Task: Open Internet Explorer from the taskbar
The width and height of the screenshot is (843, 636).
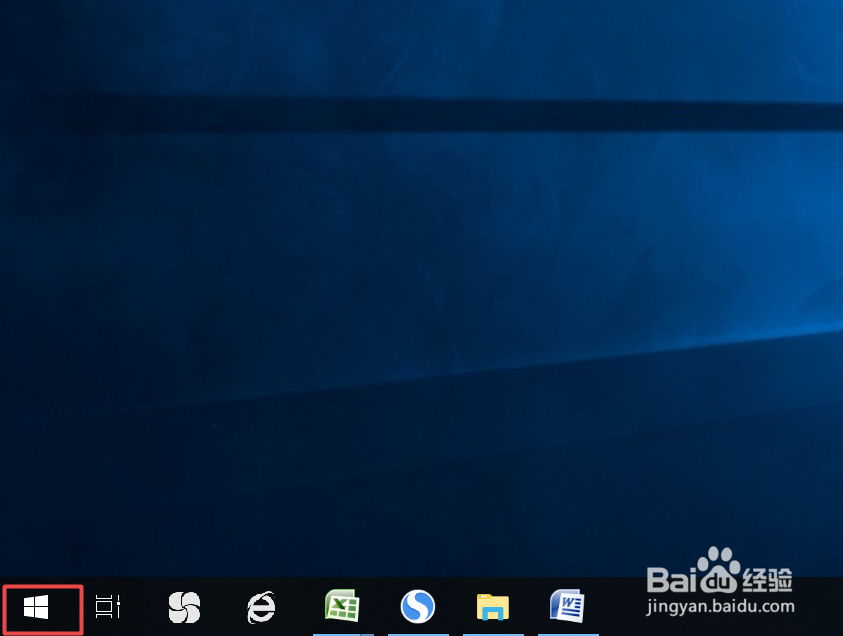Action: 261,608
